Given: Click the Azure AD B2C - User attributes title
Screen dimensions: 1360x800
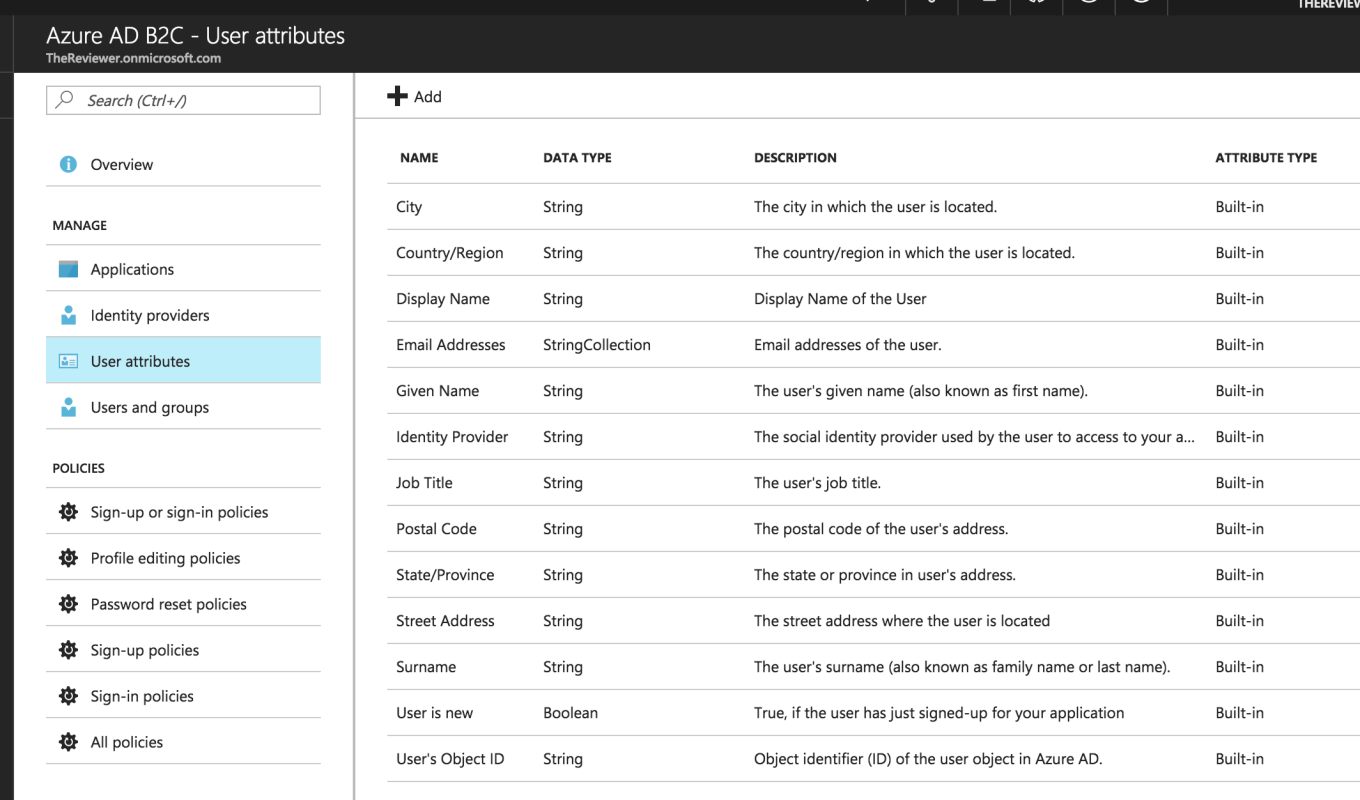Looking at the screenshot, I should point(195,36).
